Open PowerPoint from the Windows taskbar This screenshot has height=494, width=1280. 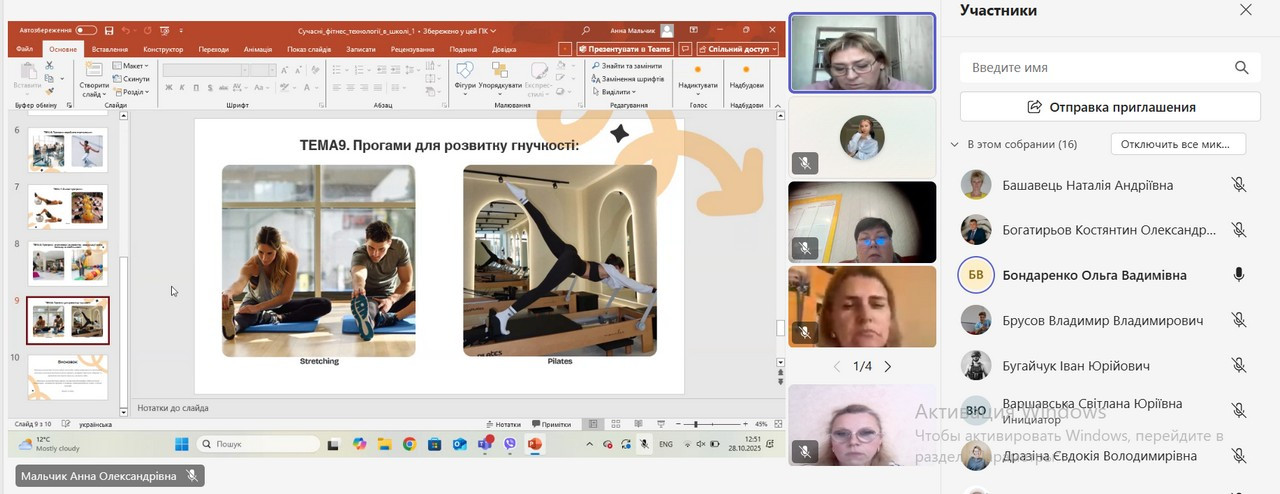pos(534,444)
